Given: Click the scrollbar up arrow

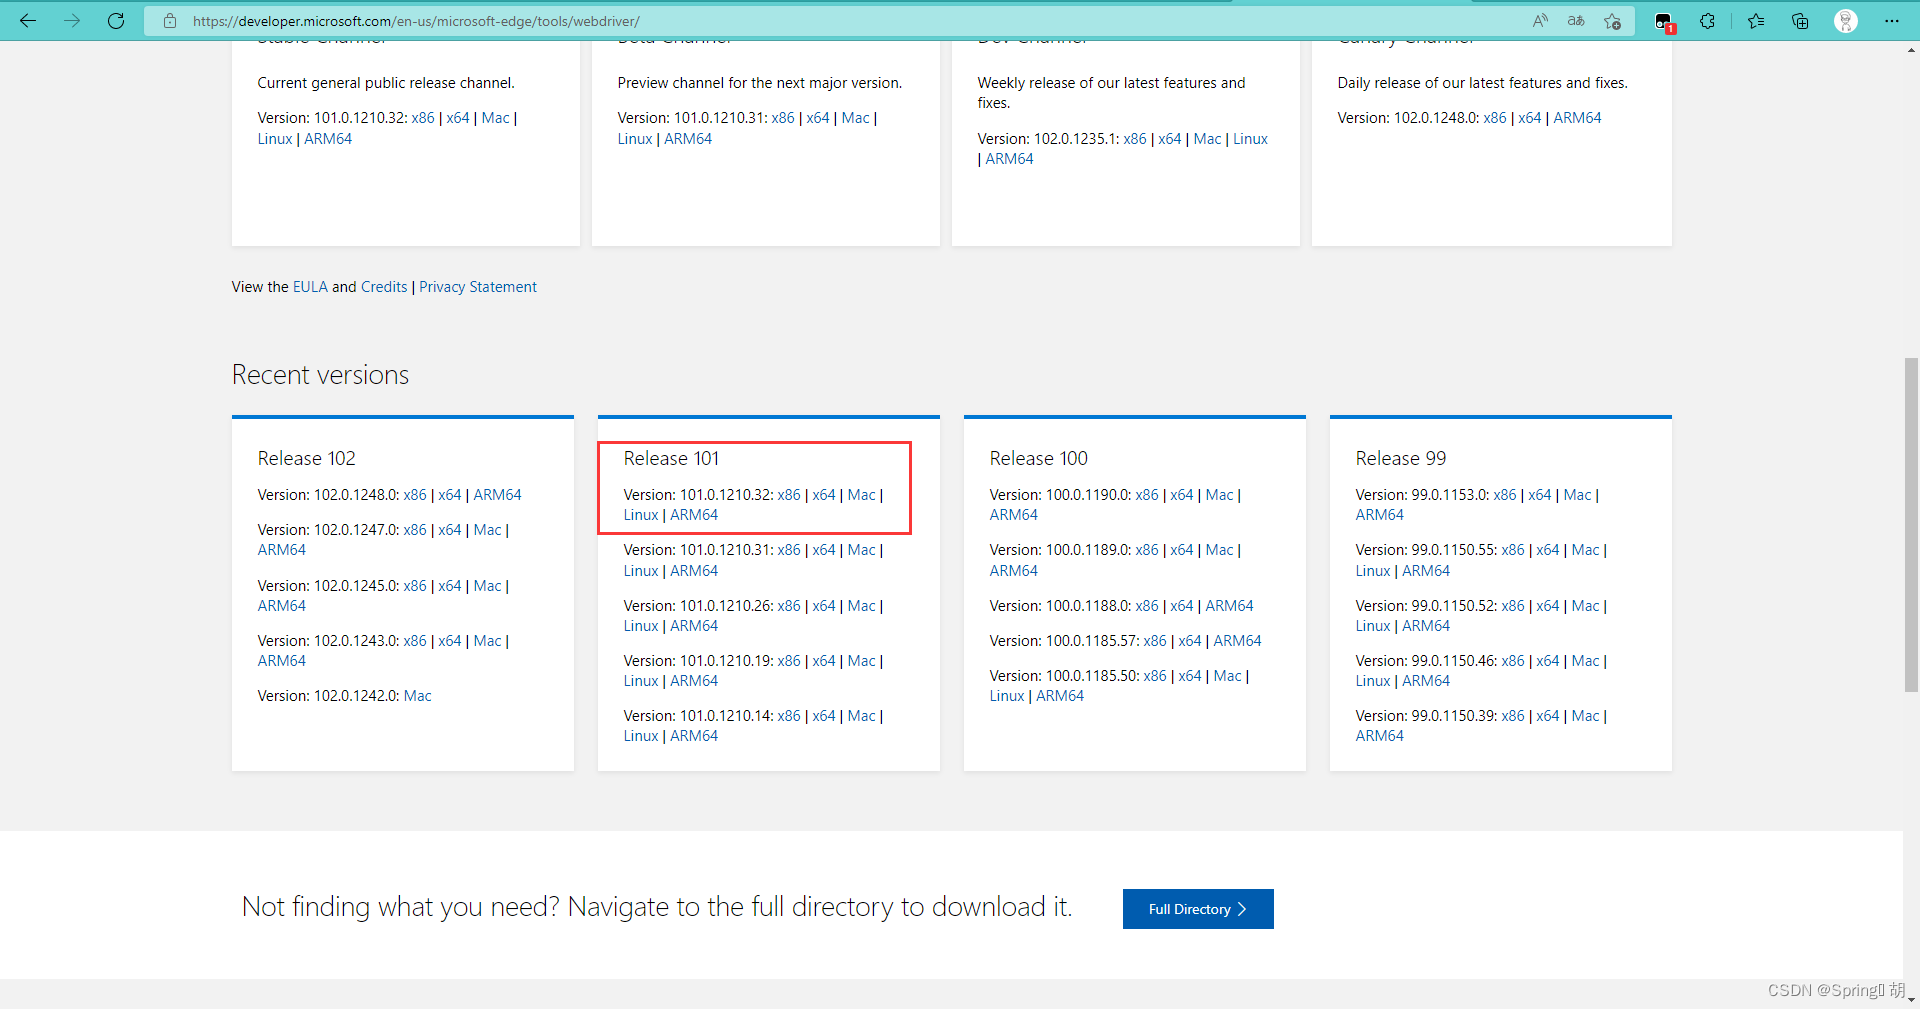Looking at the screenshot, I should tap(1911, 50).
